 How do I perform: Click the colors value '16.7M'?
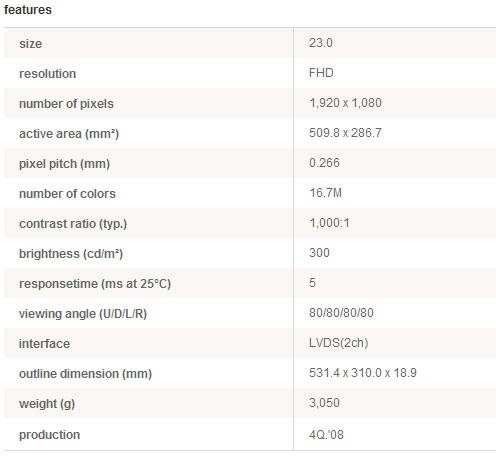326,193
